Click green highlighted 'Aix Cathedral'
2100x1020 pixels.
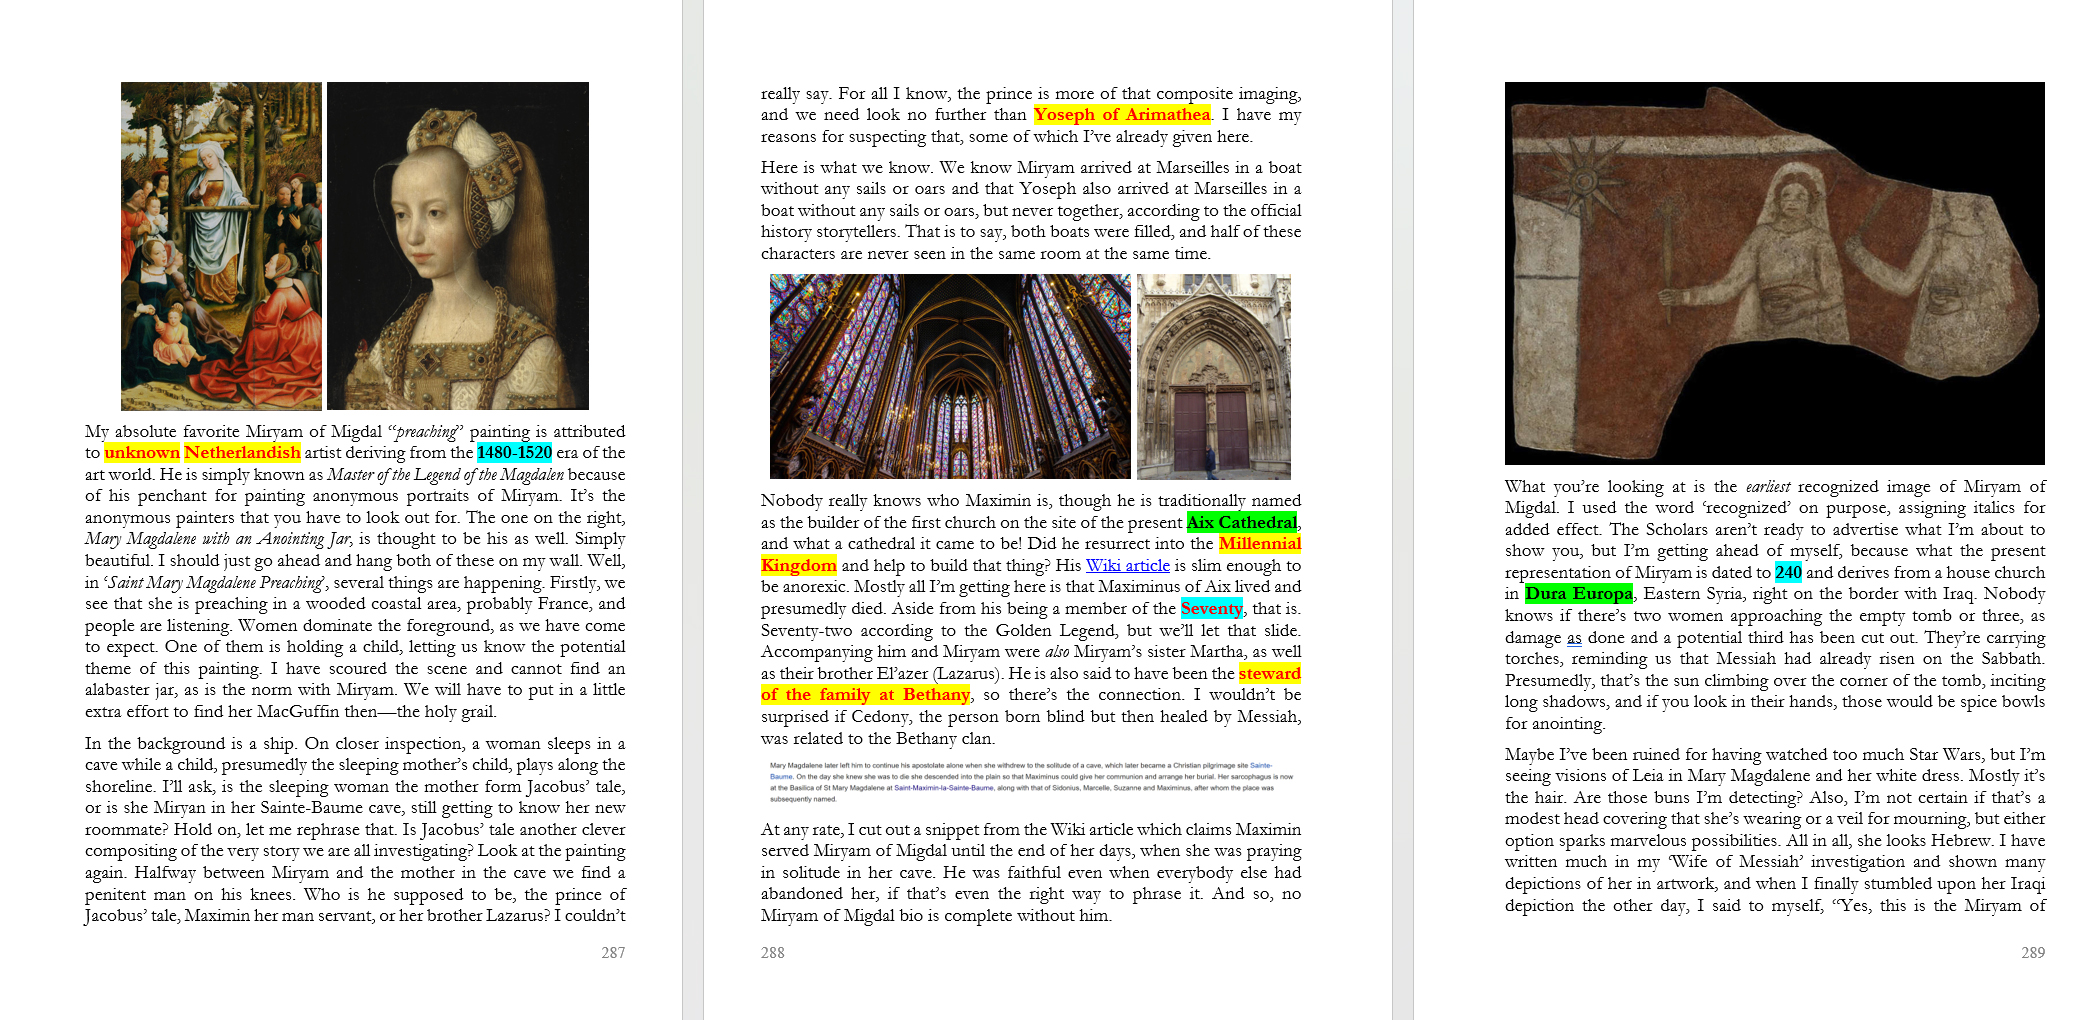[1242, 522]
